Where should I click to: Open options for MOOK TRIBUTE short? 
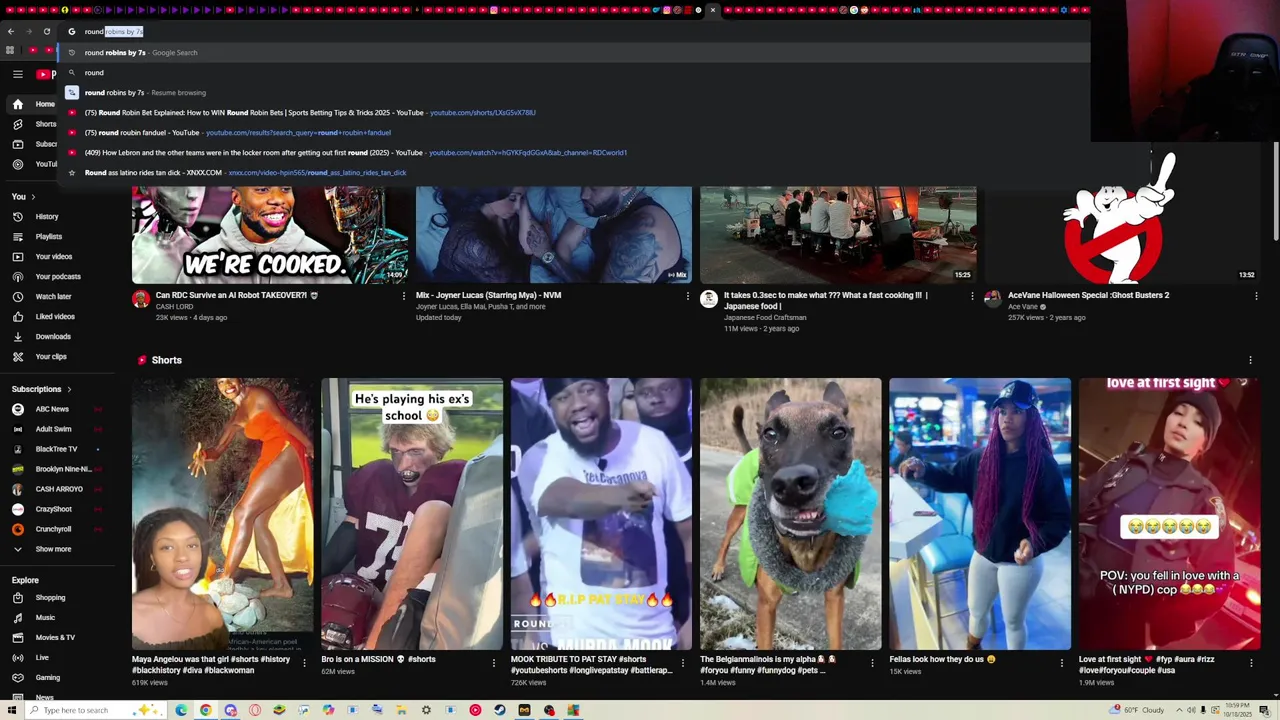pyautogui.click(x=683, y=663)
